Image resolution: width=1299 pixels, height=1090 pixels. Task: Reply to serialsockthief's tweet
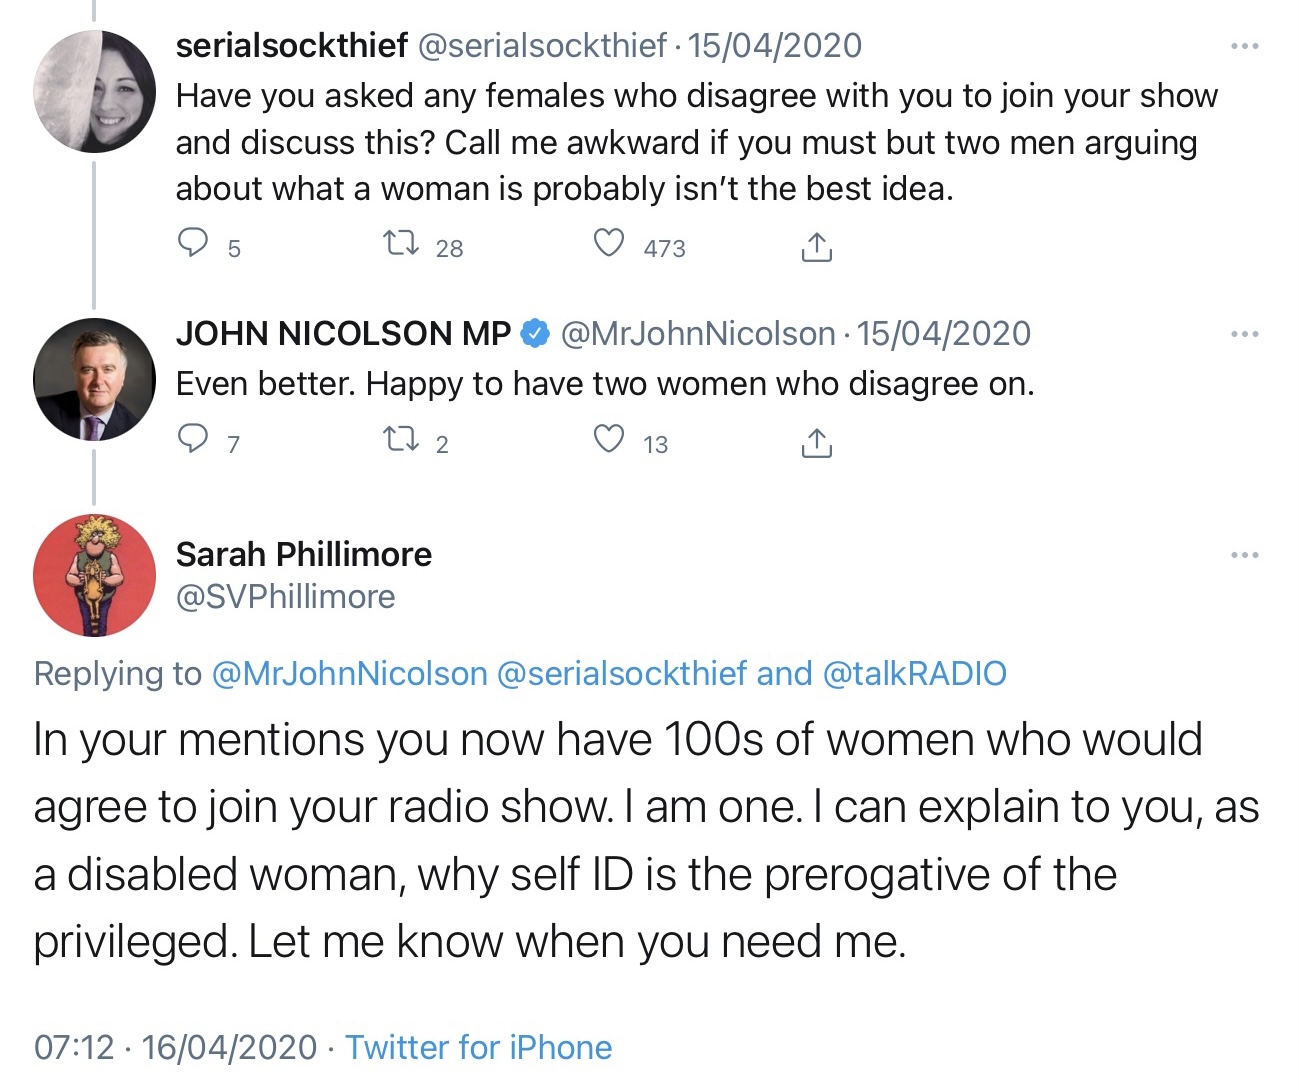[x=192, y=244]
